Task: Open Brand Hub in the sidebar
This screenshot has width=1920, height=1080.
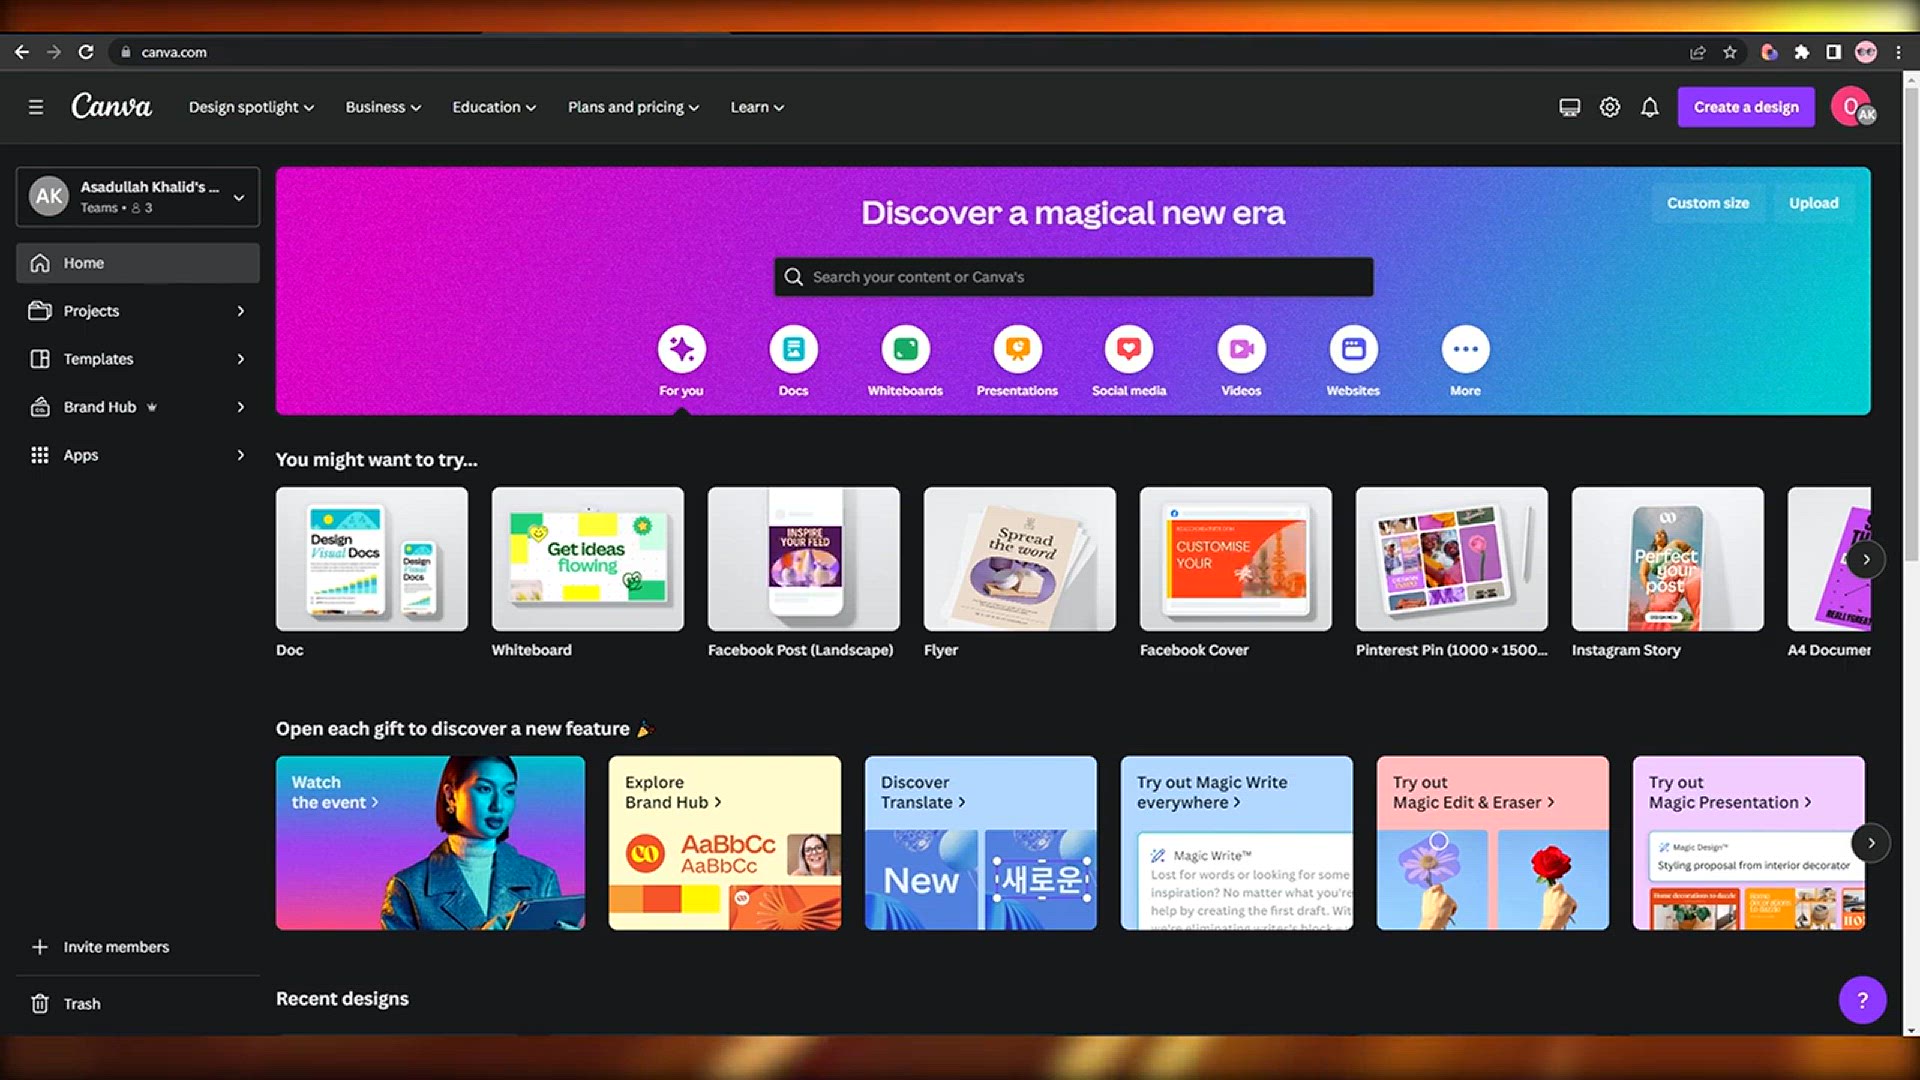Action: coord(100,407)
